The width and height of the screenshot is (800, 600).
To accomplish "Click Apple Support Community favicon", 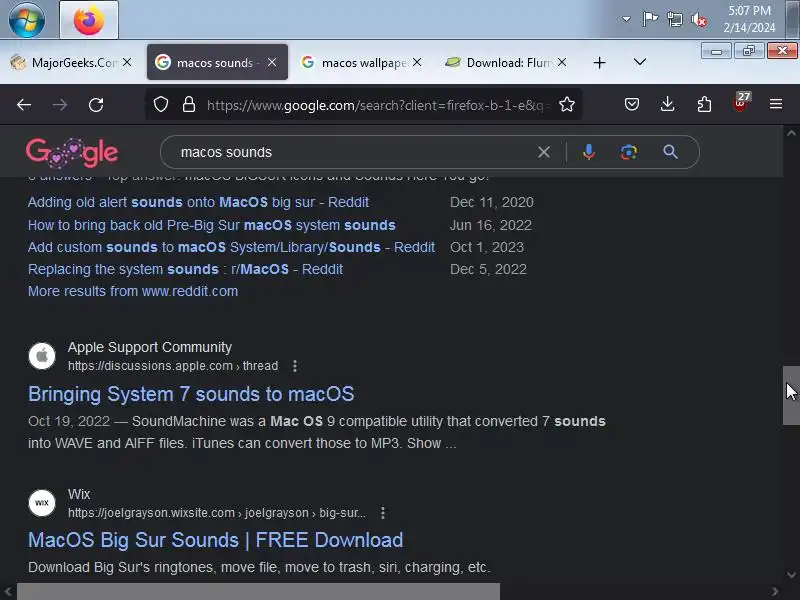I will click(x=42, y=356).
